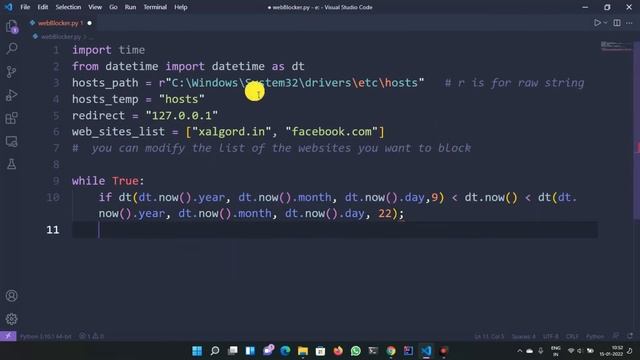
Task: Open the Explorer view in activity bar
Action: point(11,27)
